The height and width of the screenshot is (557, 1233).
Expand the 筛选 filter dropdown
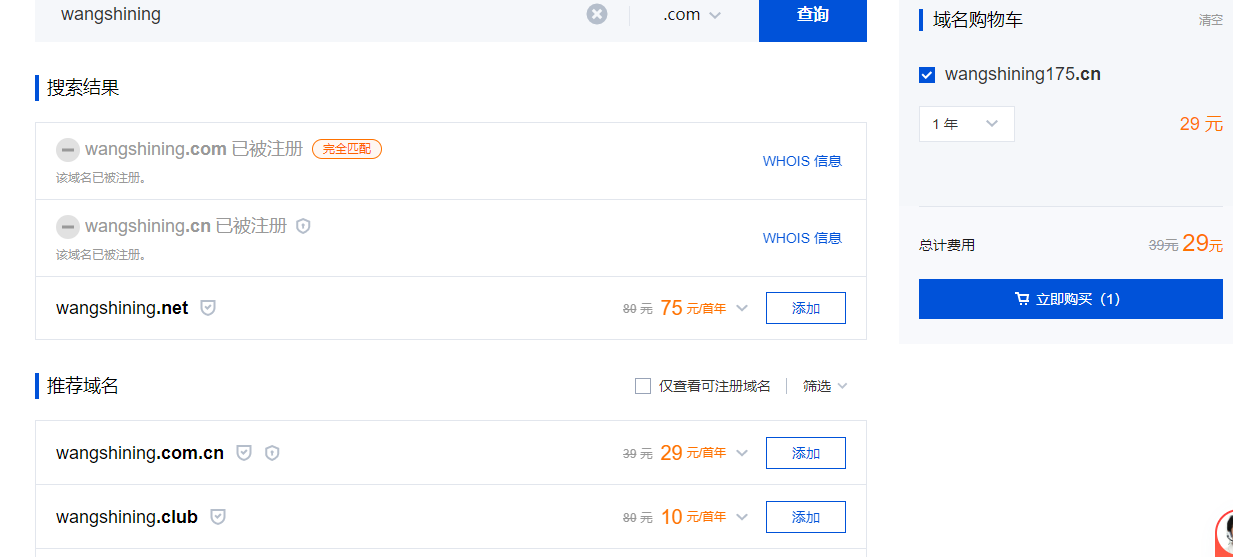tap(825, 386)
